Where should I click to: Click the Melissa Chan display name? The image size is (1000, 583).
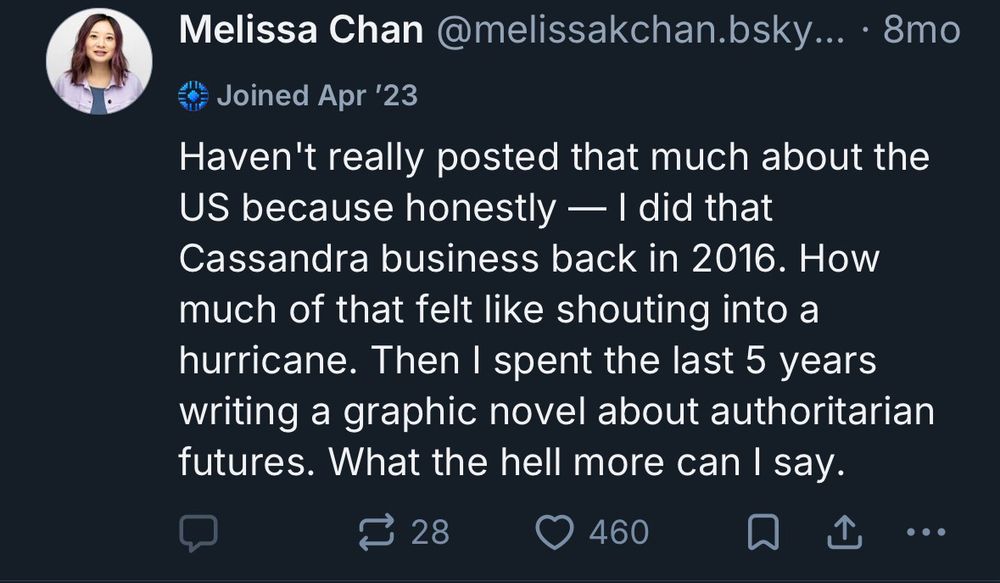click(x=301, y=31)
